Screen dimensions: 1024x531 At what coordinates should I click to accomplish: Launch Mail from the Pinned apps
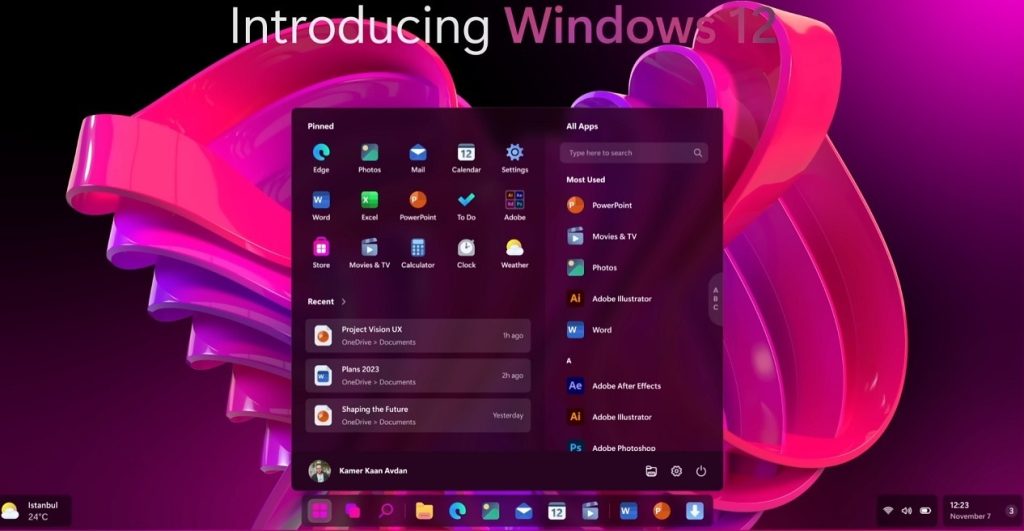pyautogui.click(x=418, y=158)
